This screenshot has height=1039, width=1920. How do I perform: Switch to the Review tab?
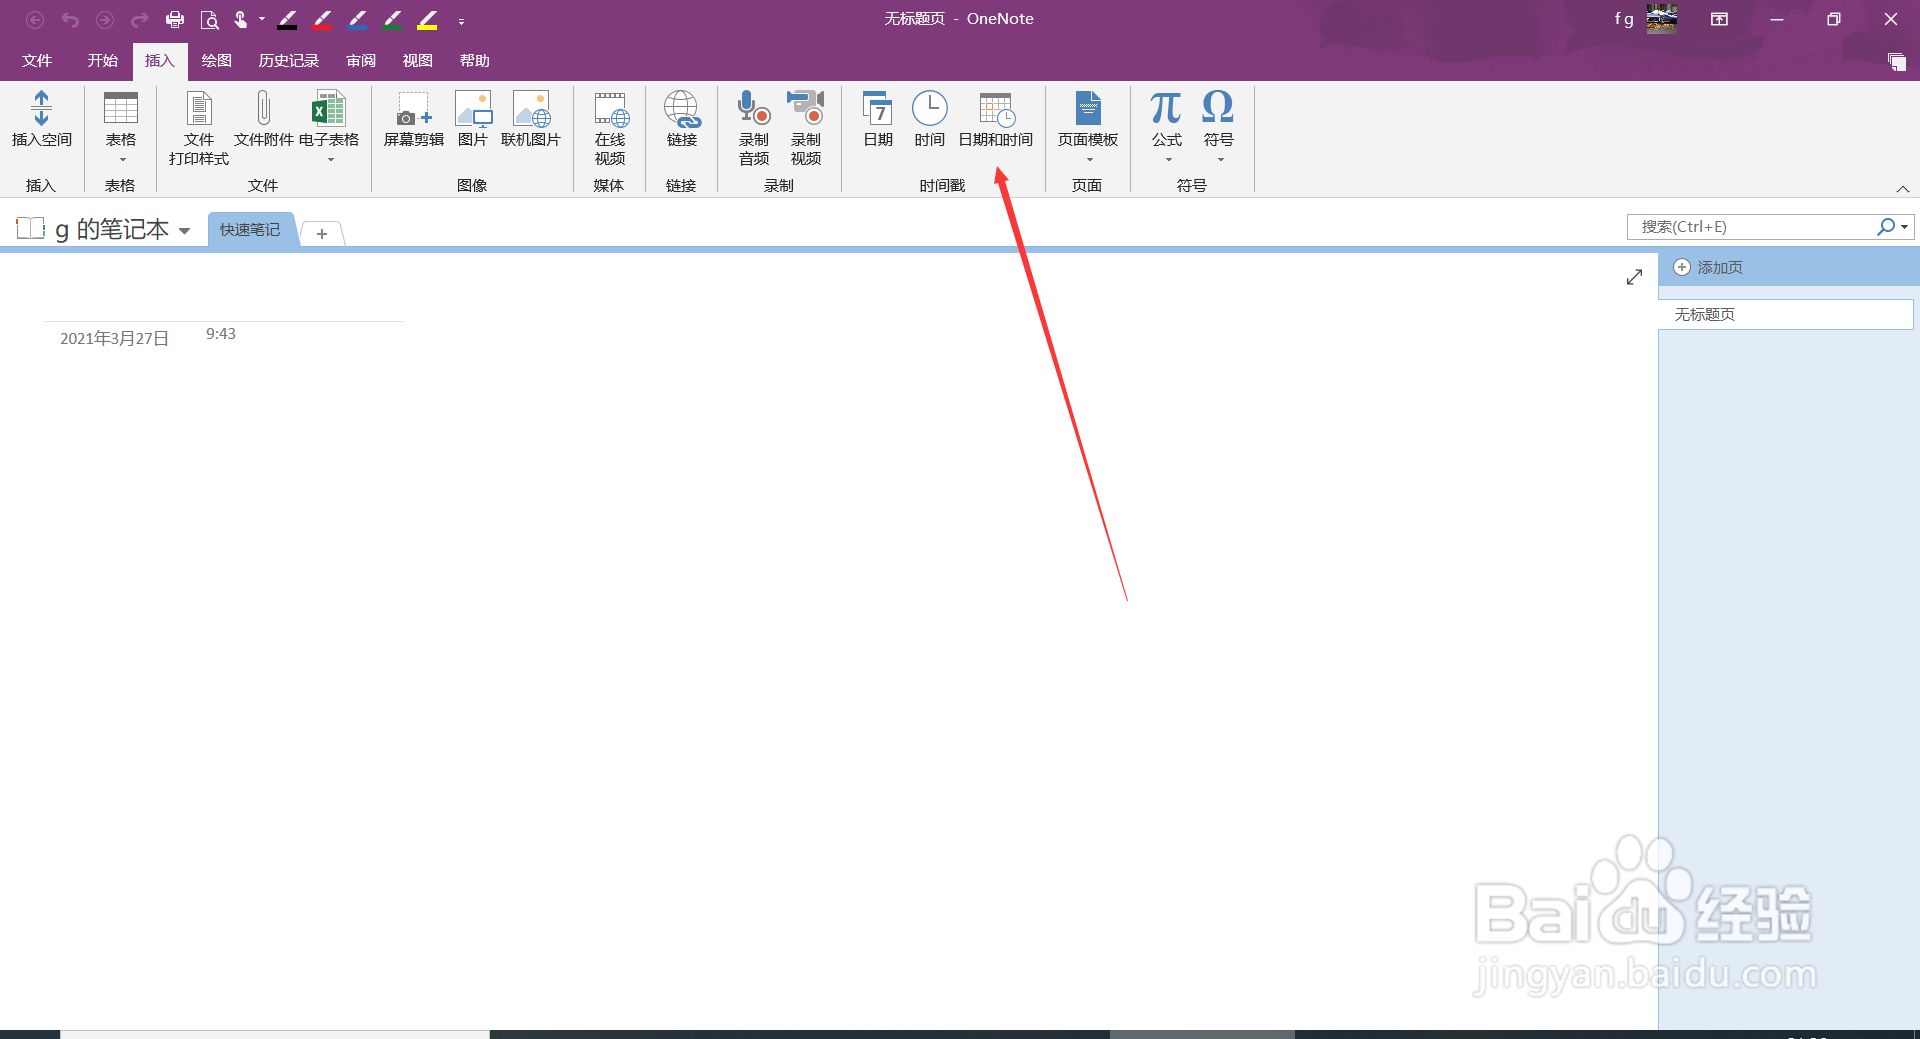click(x=361, y=61)
